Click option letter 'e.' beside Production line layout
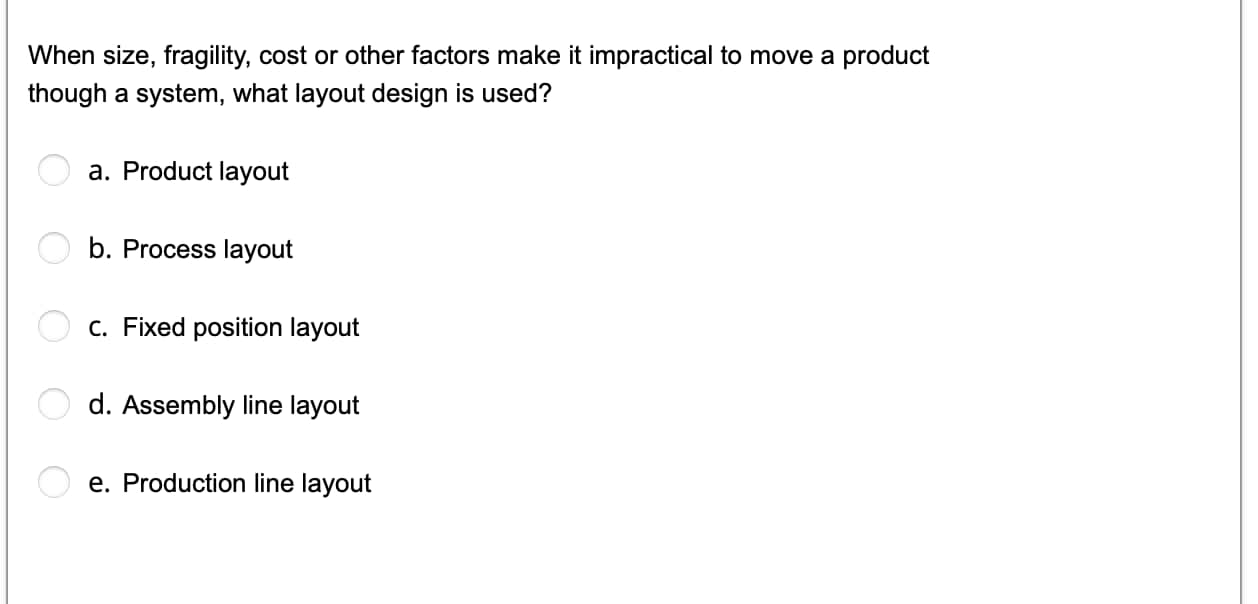The width and height of the screenshot is (1258, 604). (x=99, y=483)
